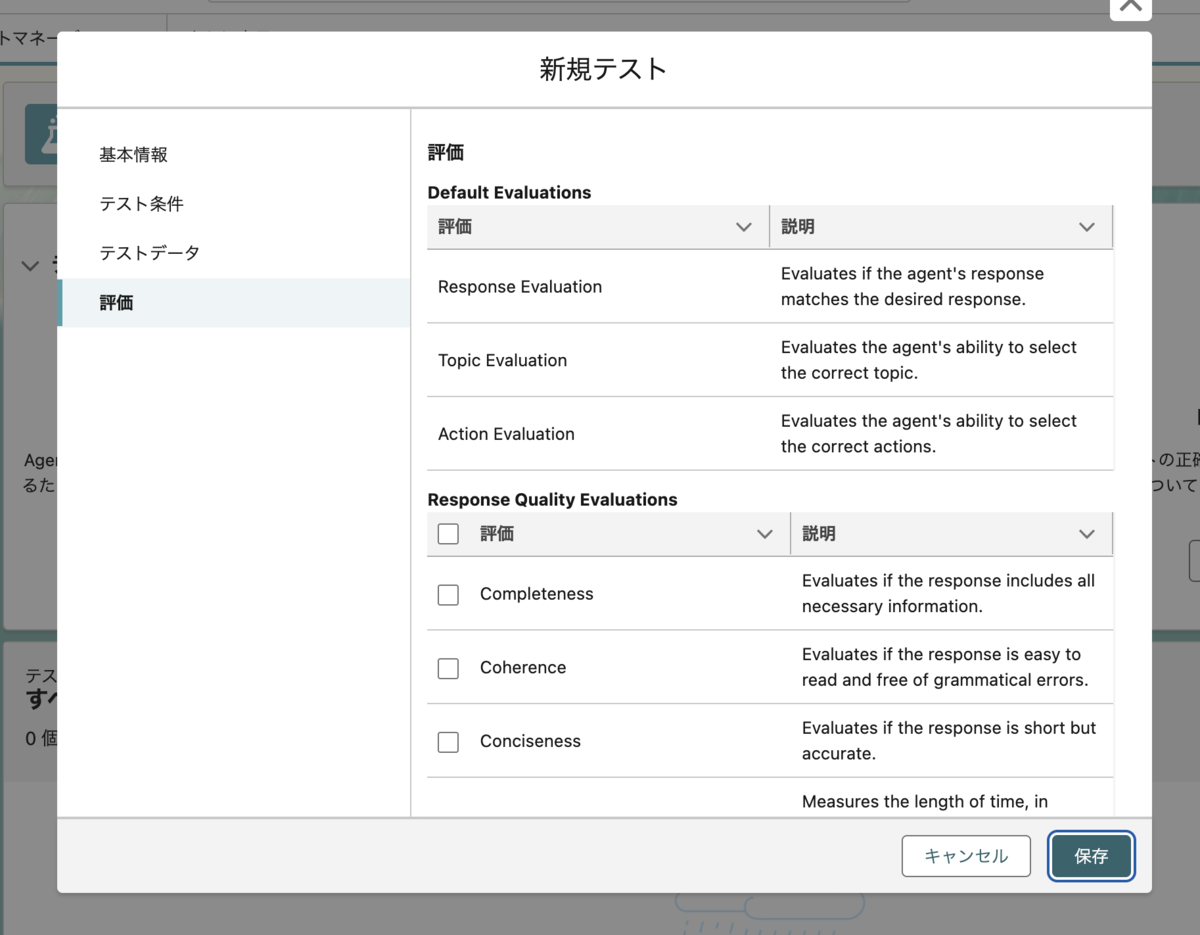The width and height of the screenshot is (1200, 935).
Task: Open 評価 column menu in Response Quality table
Action: click(x=765, y=535)
